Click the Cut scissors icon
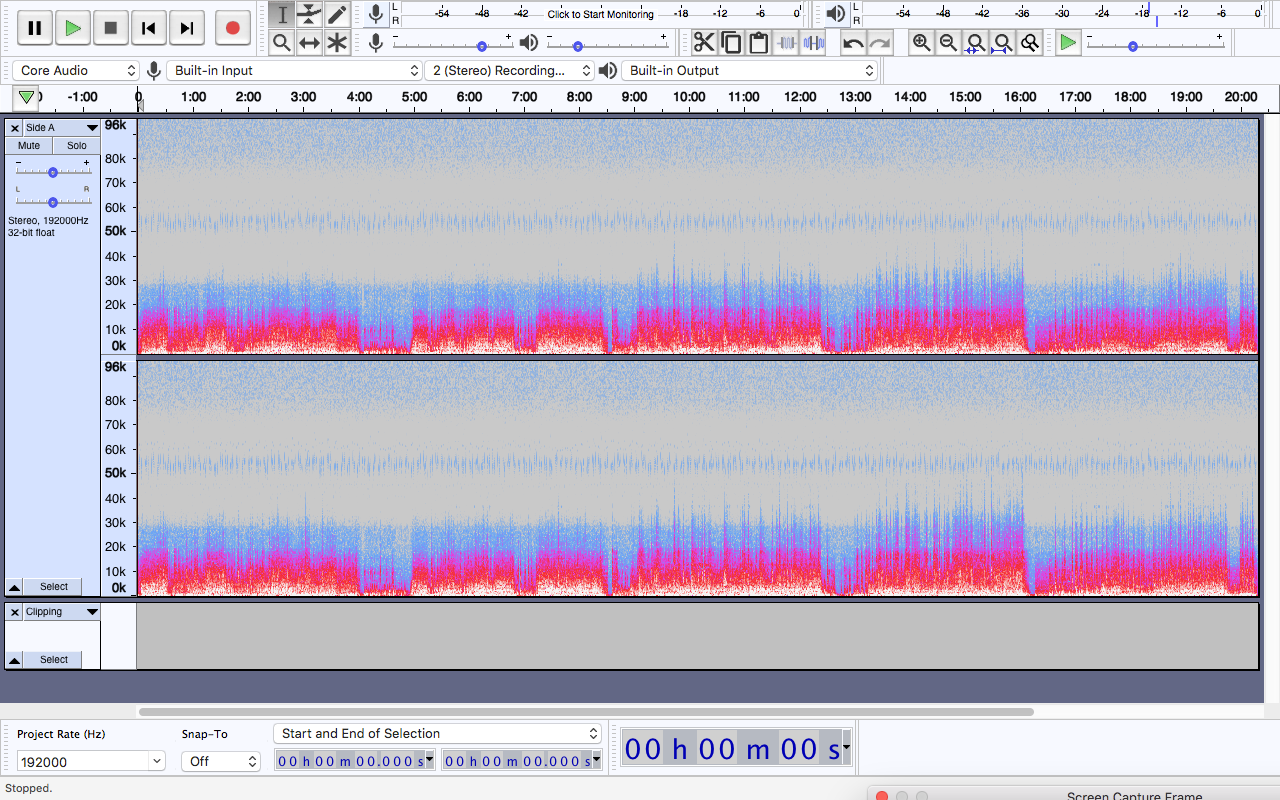 (704, 42)
